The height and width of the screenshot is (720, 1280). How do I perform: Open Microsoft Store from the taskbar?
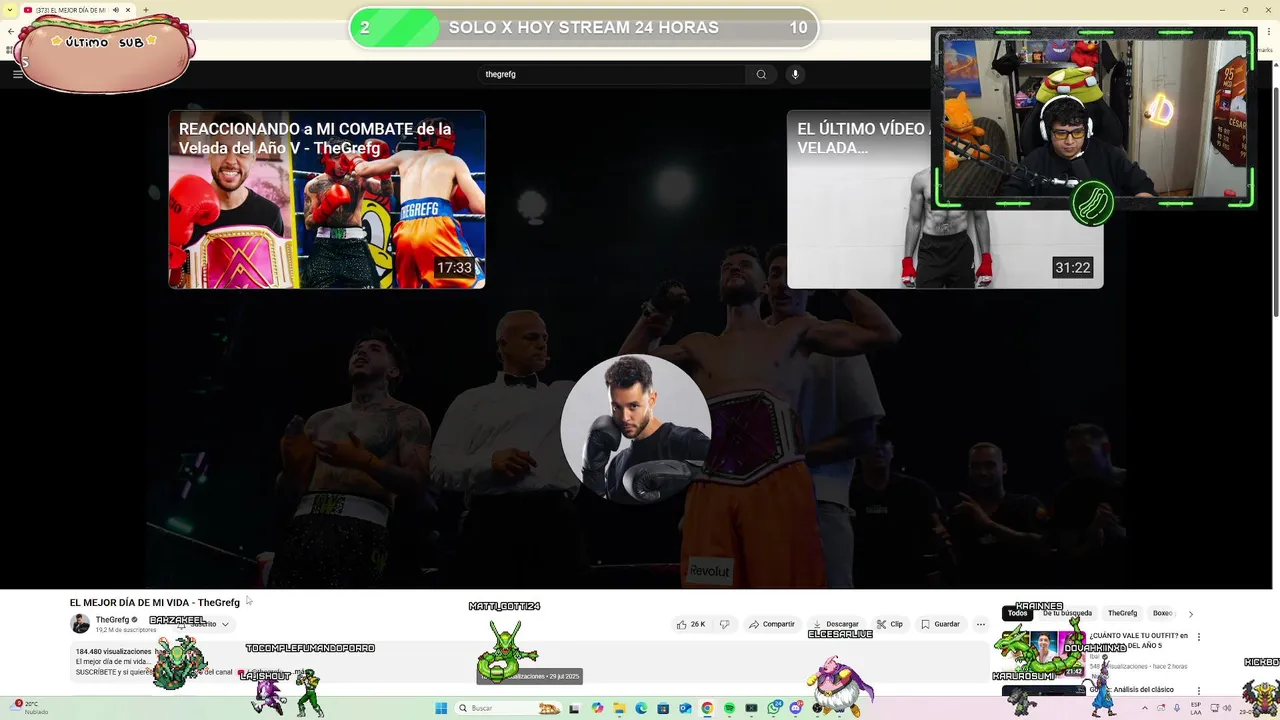point(663,708)
